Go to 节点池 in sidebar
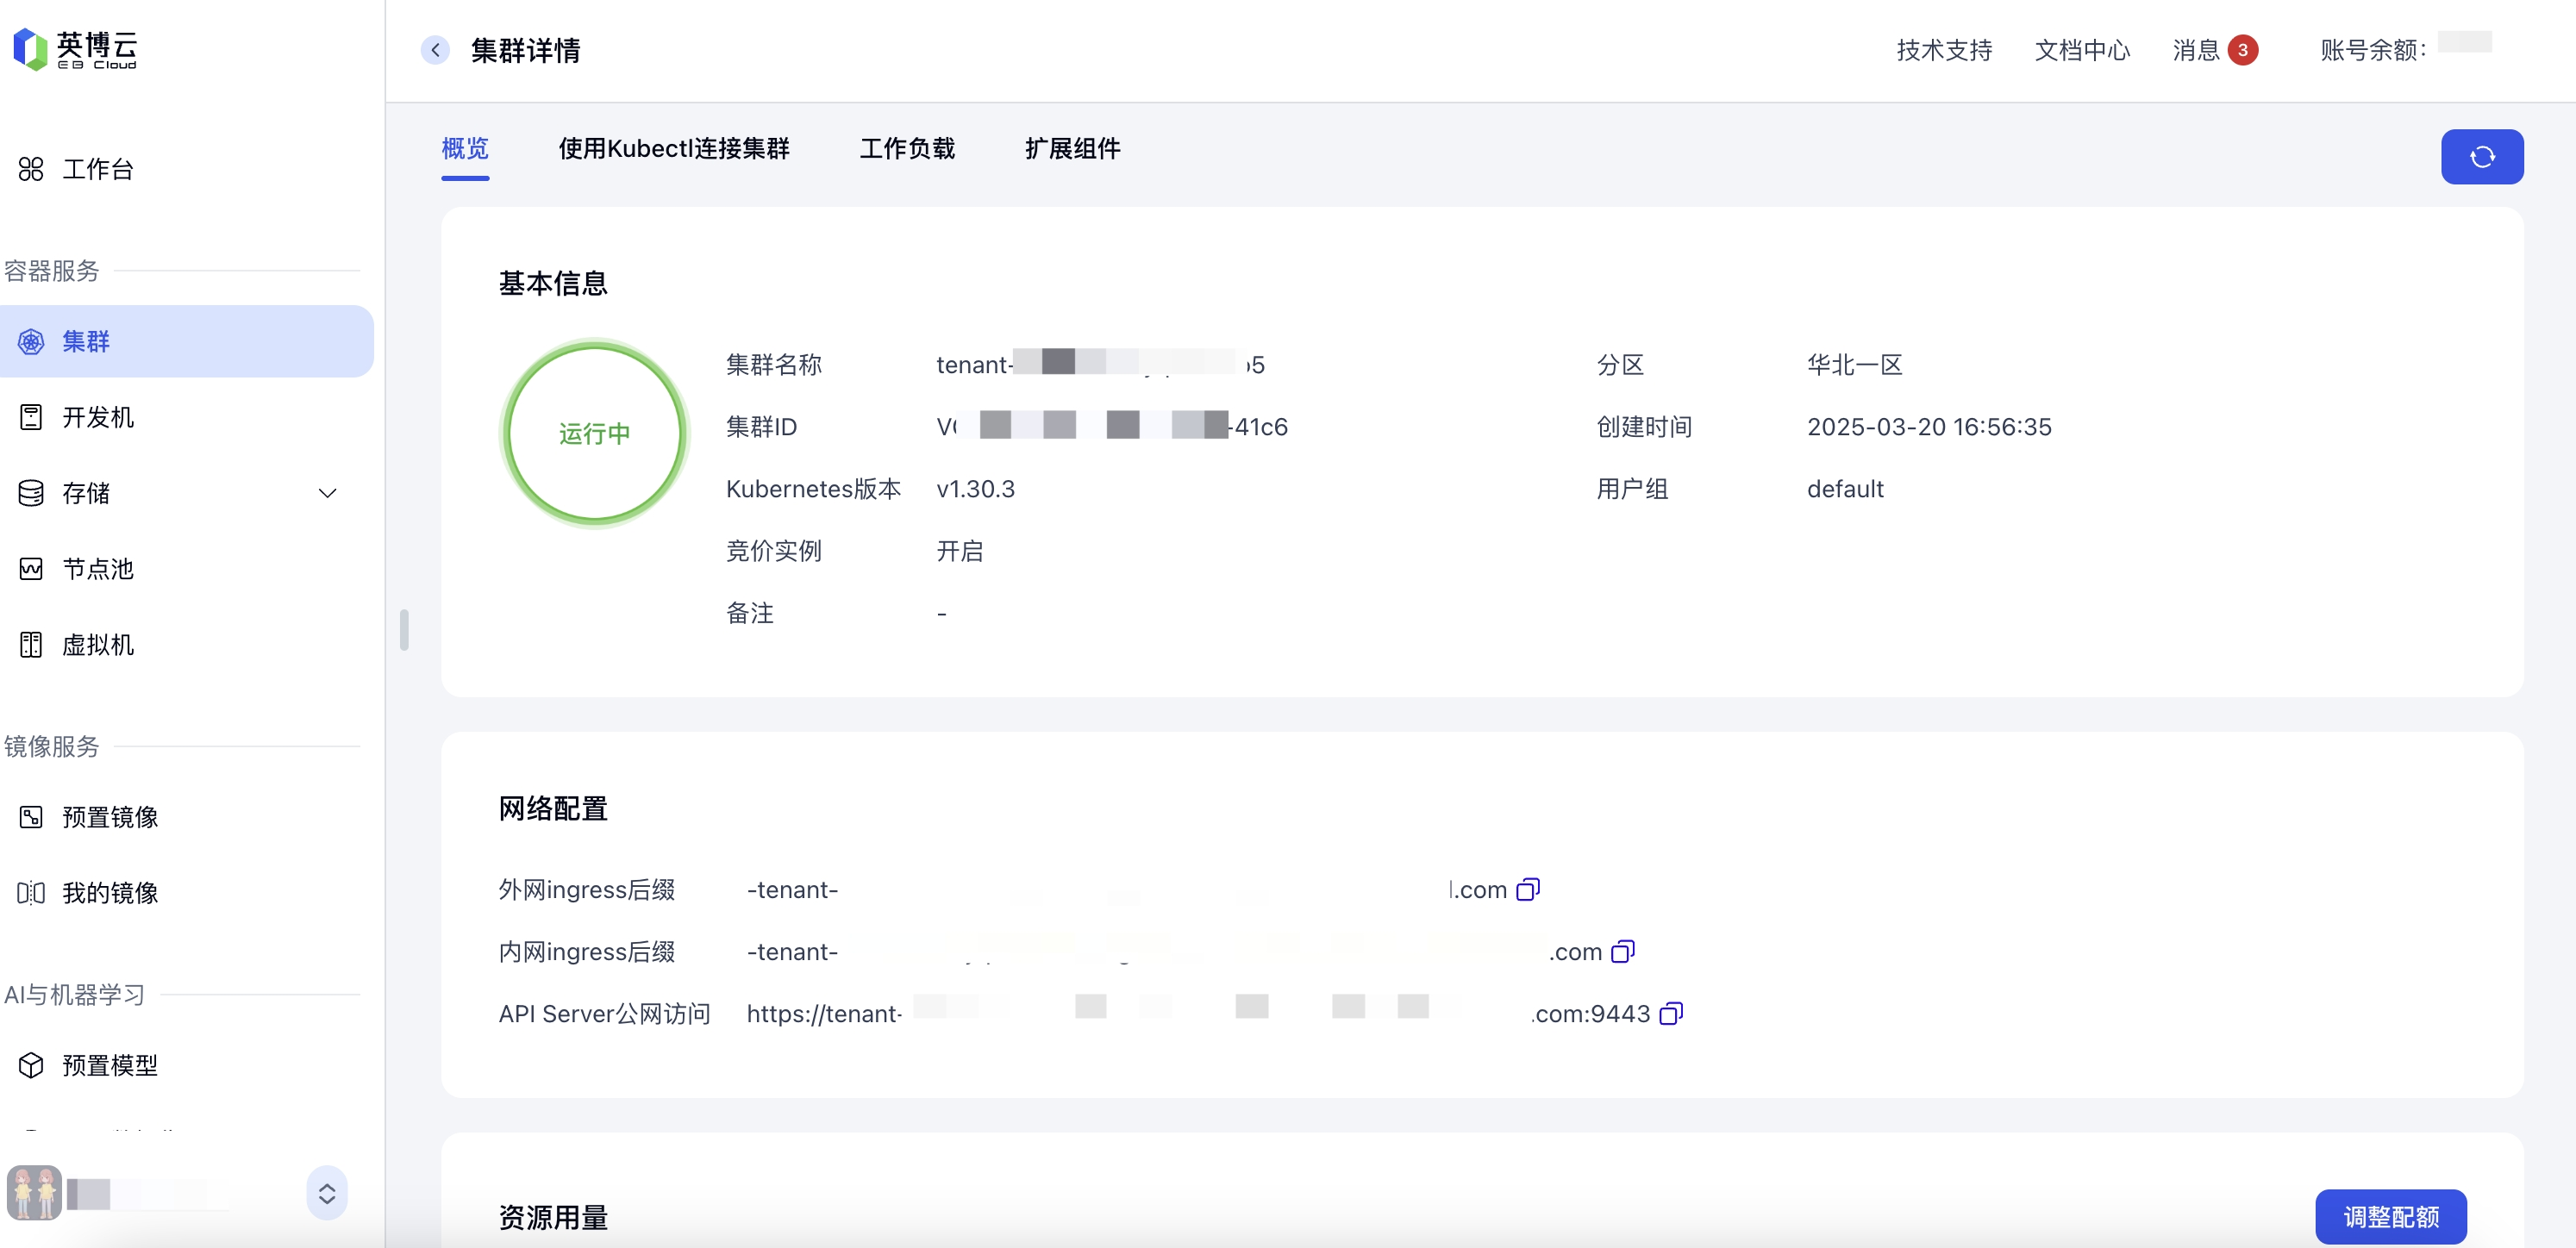The image size is (2576, 1248). [97, 569]
